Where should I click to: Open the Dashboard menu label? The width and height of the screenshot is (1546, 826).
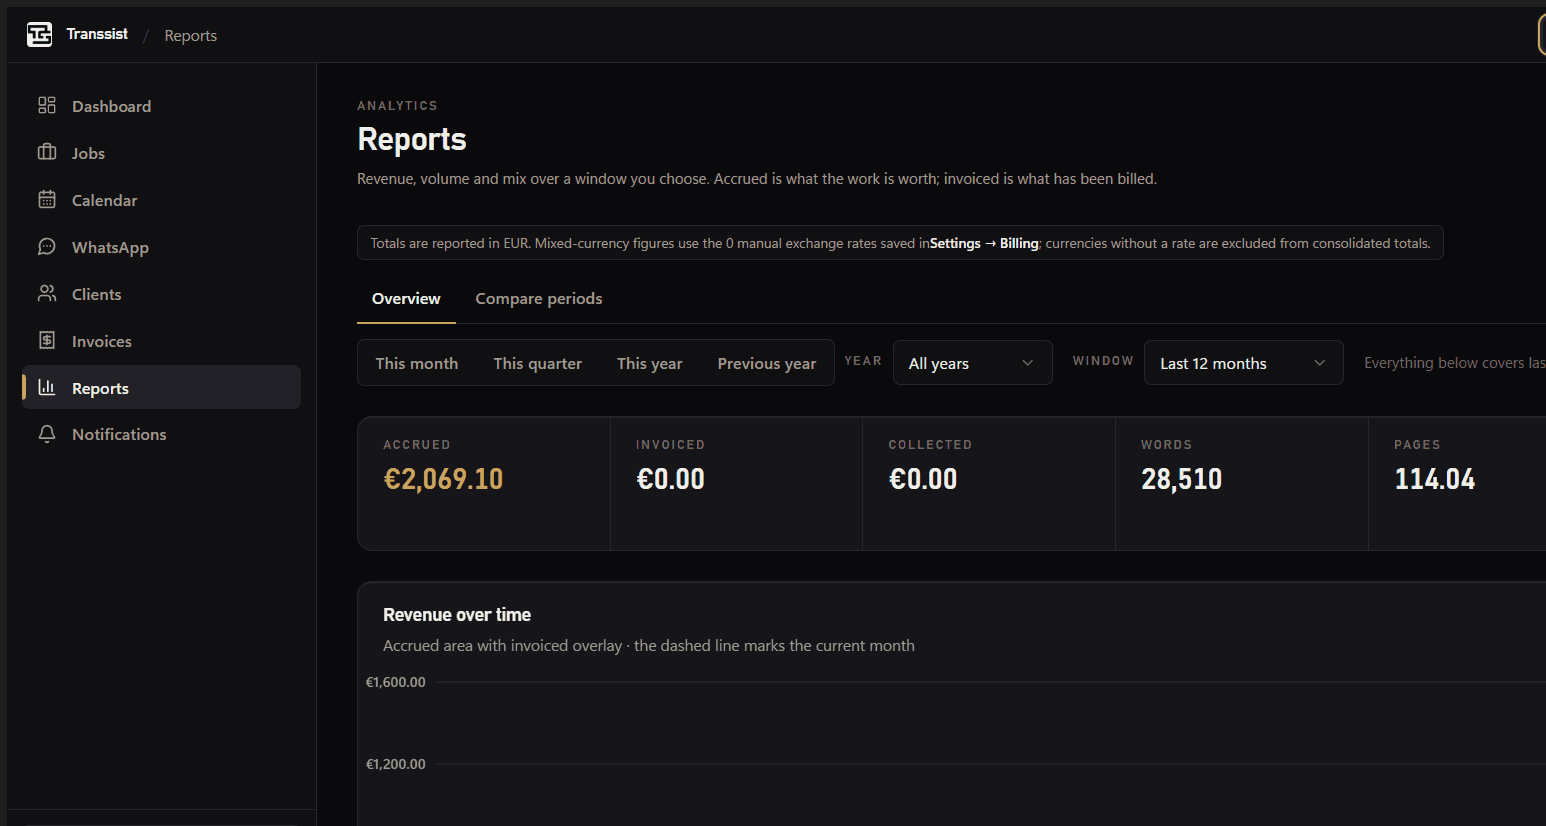(111, 106)
